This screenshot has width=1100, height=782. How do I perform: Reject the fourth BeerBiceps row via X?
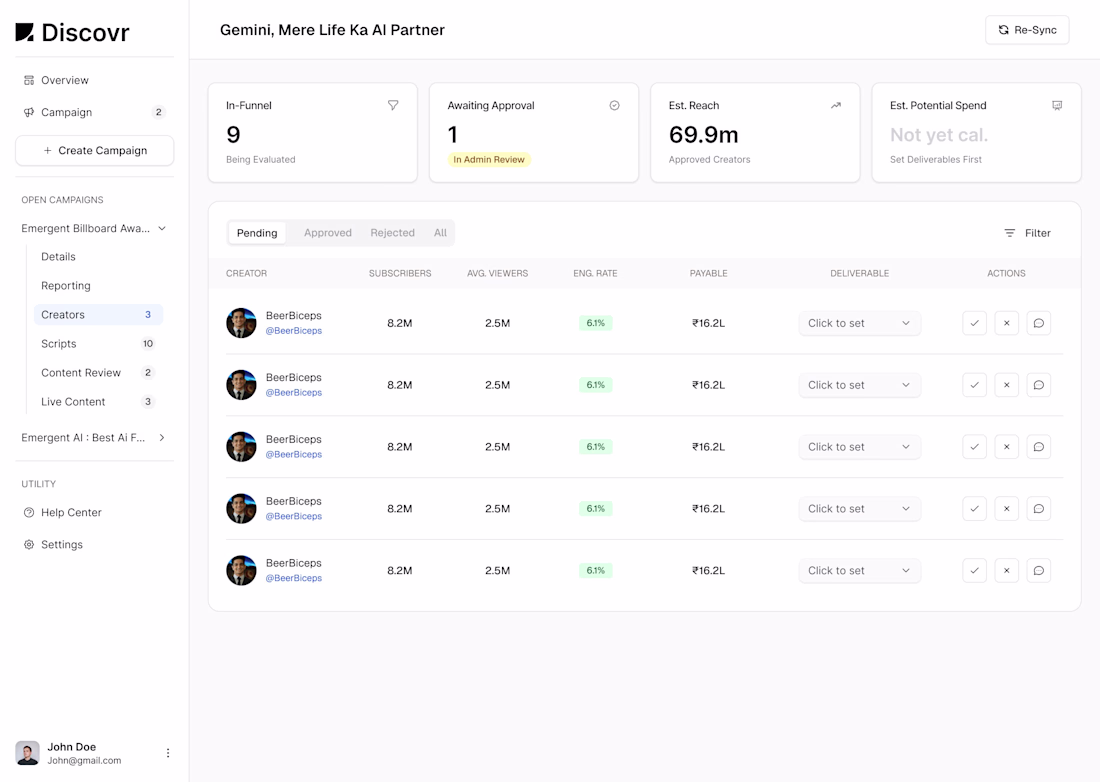1006,508
